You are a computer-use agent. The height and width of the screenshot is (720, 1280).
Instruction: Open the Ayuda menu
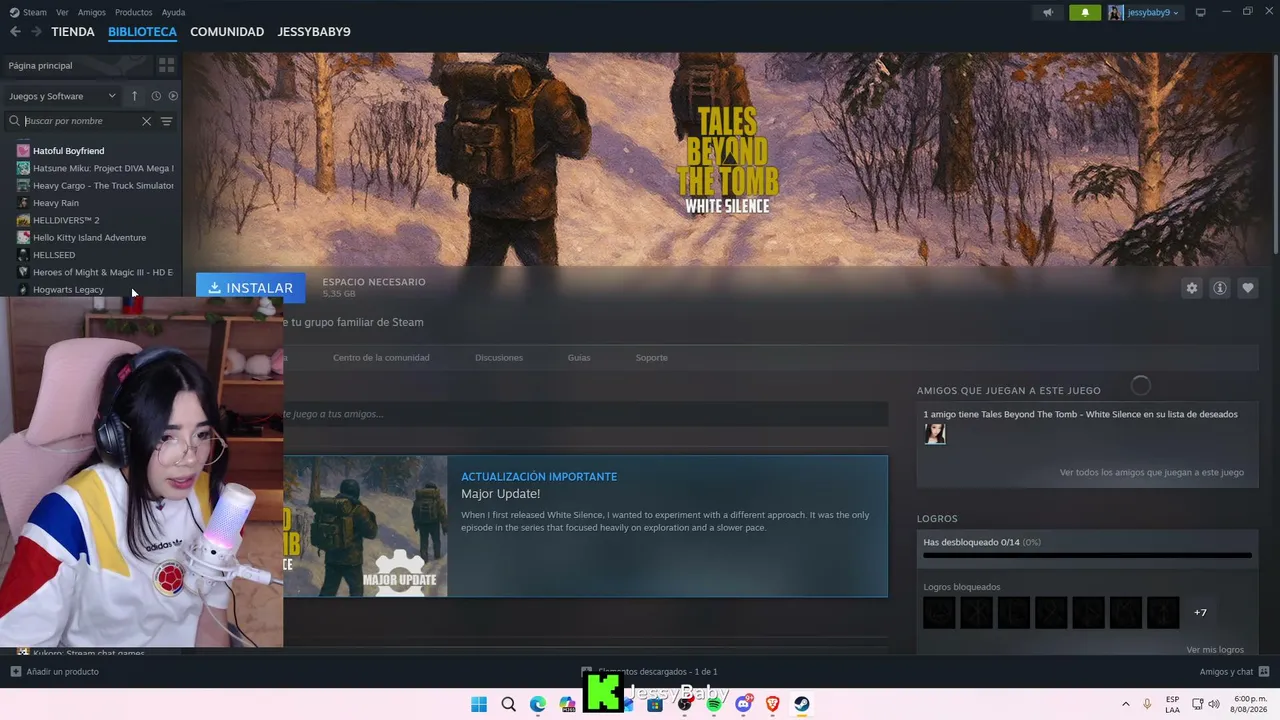174,12
